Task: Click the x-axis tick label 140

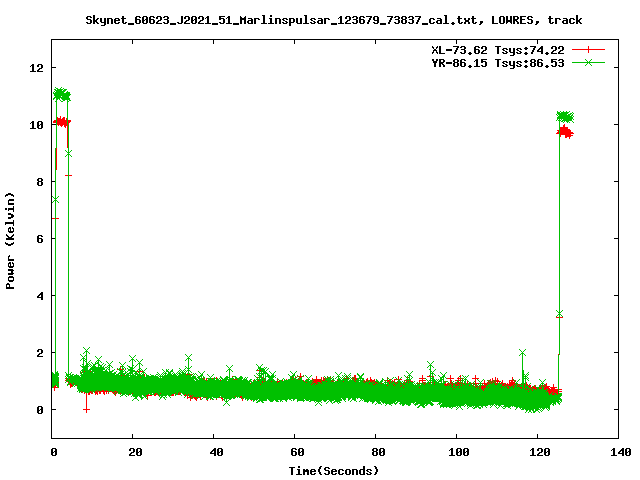Action: 620,452
